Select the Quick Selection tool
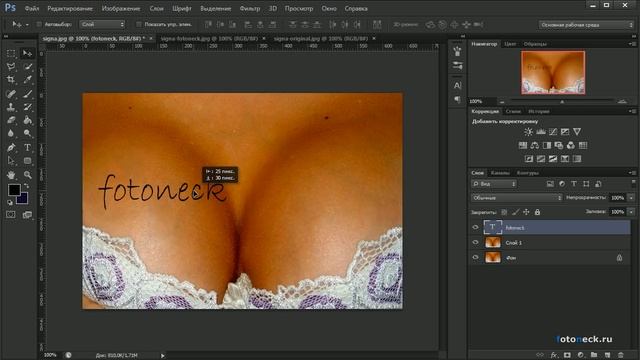The image size is (640, 360). 27,67
